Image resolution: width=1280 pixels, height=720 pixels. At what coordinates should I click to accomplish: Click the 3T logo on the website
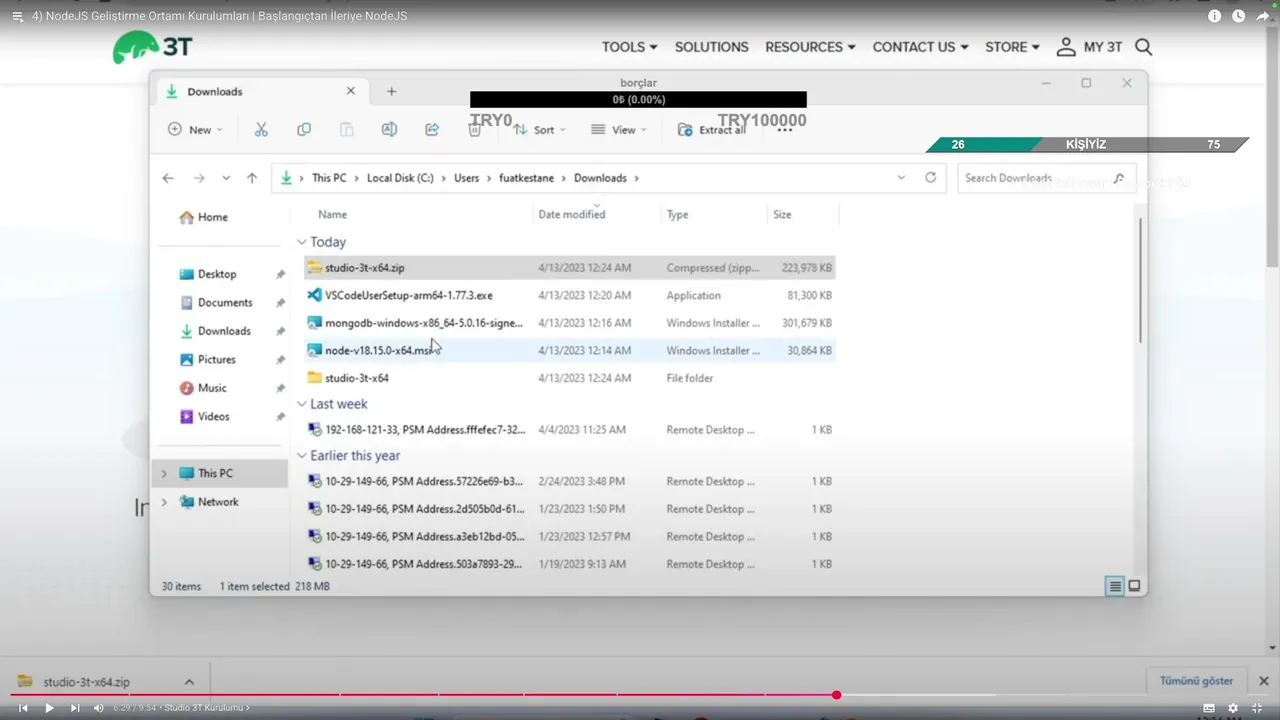[x=152, y=47]
